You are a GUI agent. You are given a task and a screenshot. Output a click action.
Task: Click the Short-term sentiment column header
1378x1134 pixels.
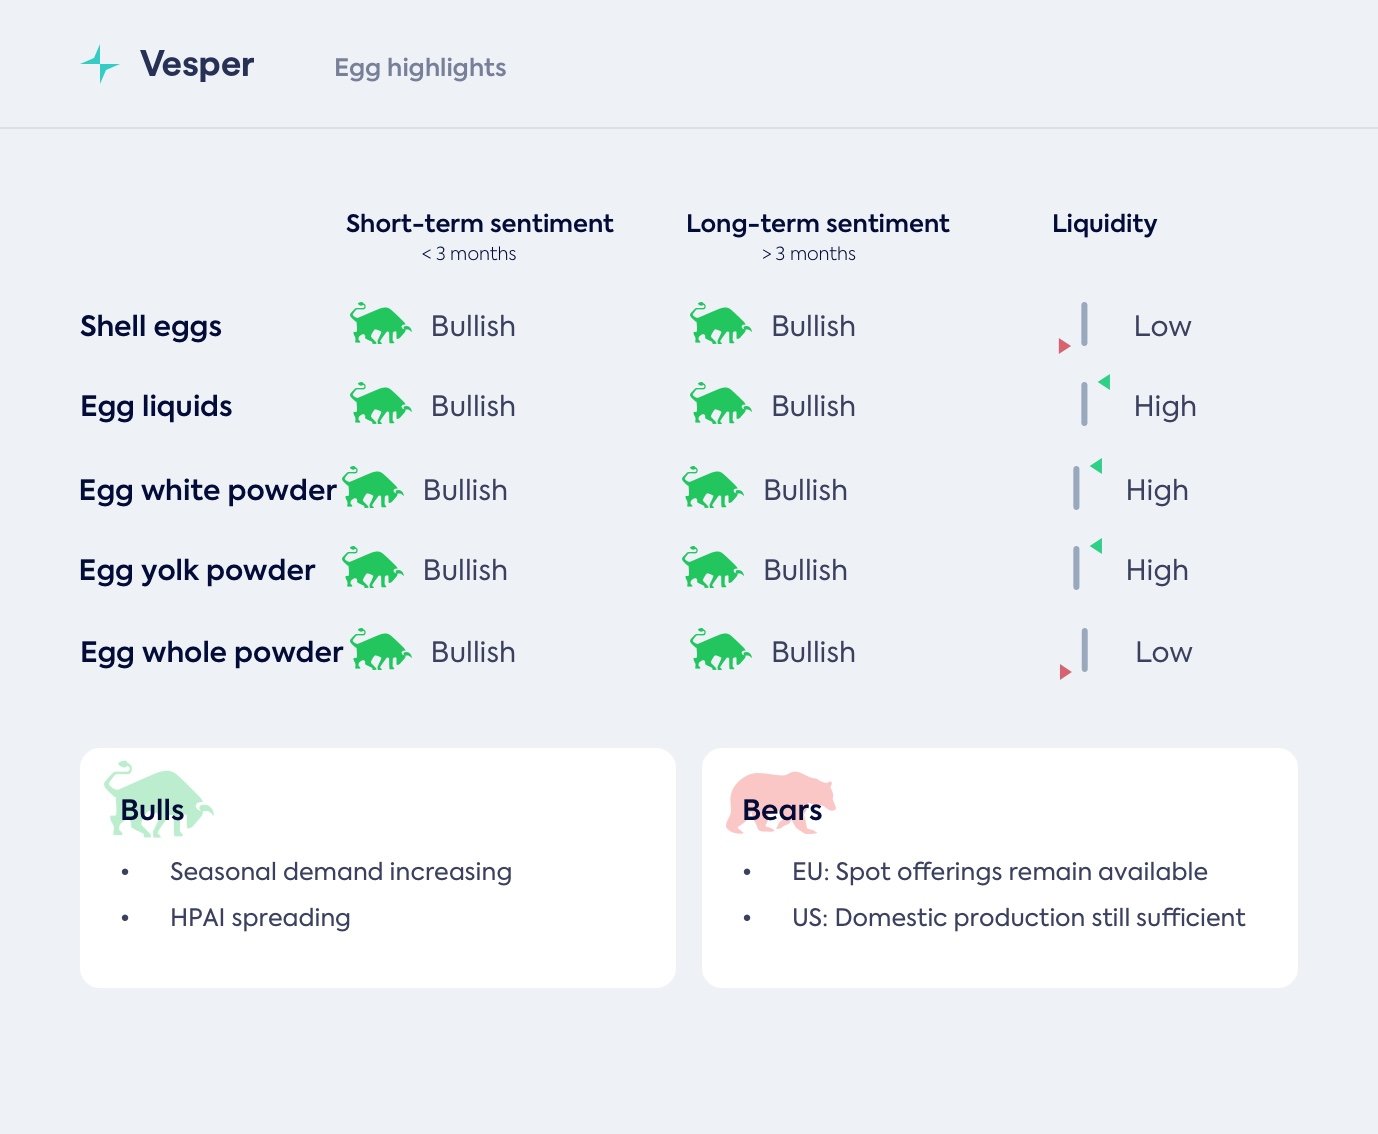tap(479, 224)
